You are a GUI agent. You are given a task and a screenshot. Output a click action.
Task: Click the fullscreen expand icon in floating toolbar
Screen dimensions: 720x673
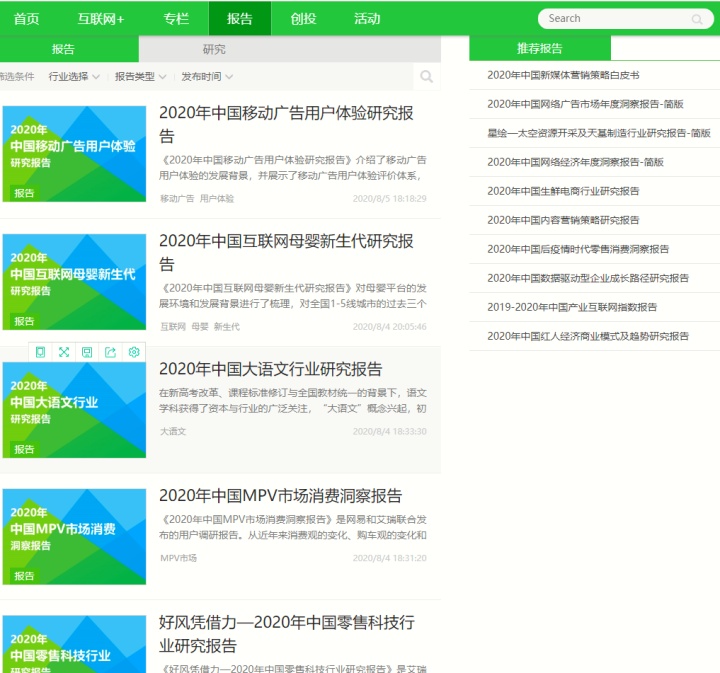(x=64, y=352)
